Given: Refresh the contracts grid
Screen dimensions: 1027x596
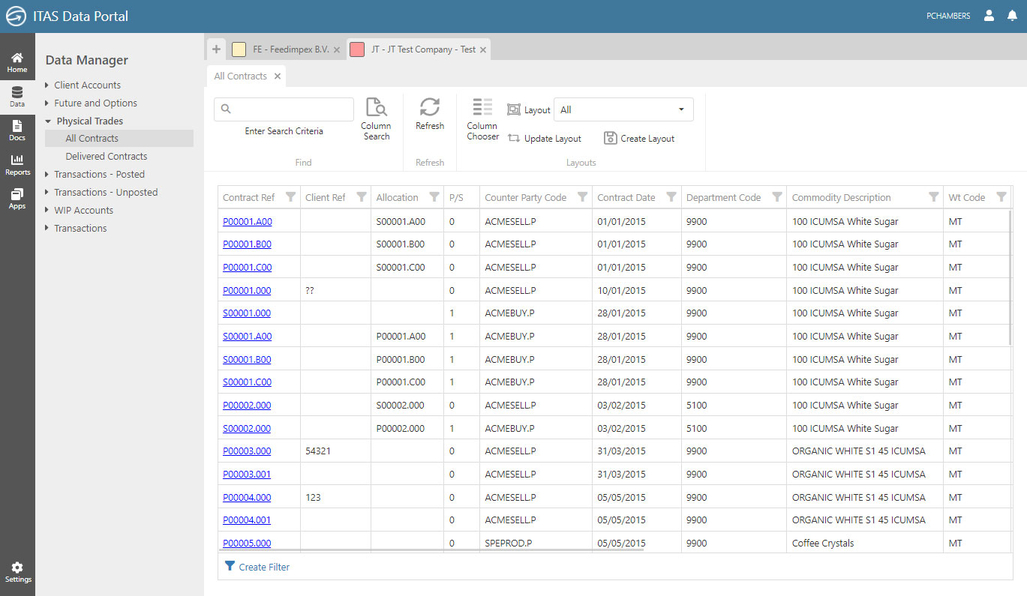Looking at the screenshot, I should coord(430,114).
